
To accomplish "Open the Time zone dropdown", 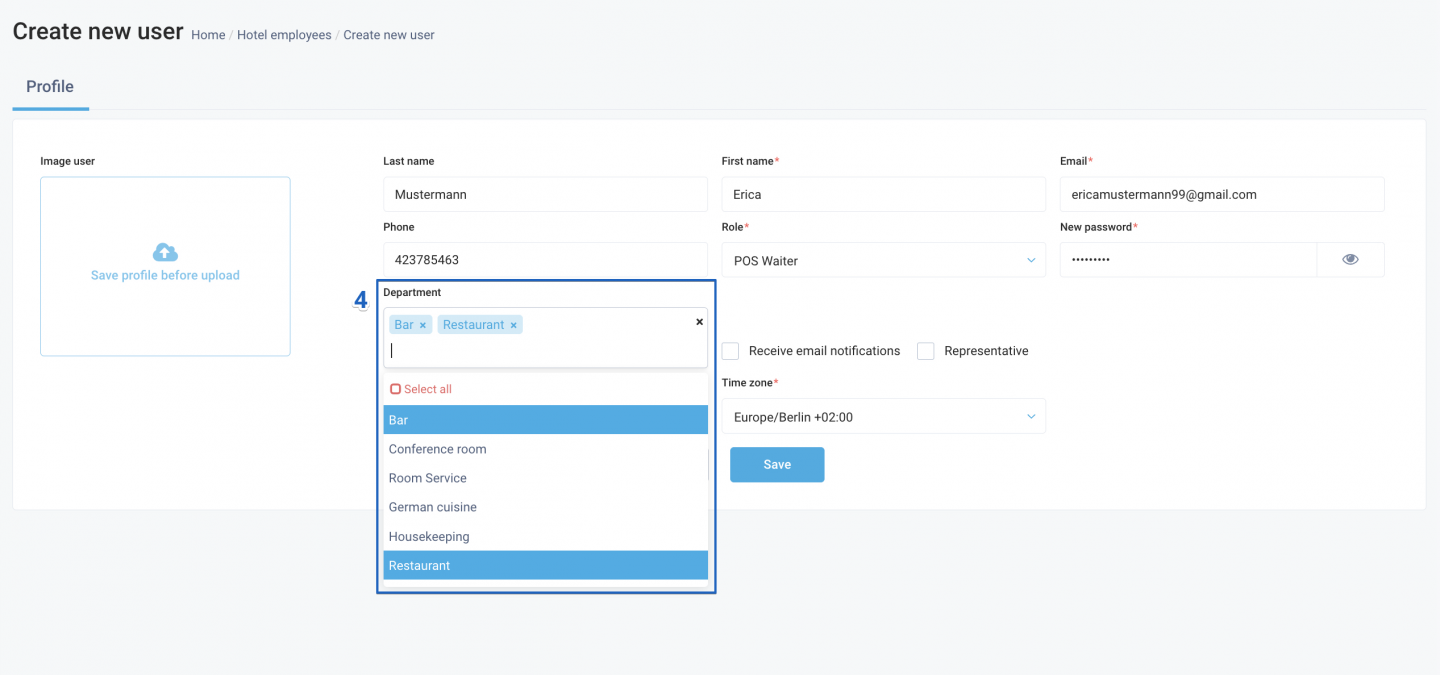I will click(x=884, y=417).
